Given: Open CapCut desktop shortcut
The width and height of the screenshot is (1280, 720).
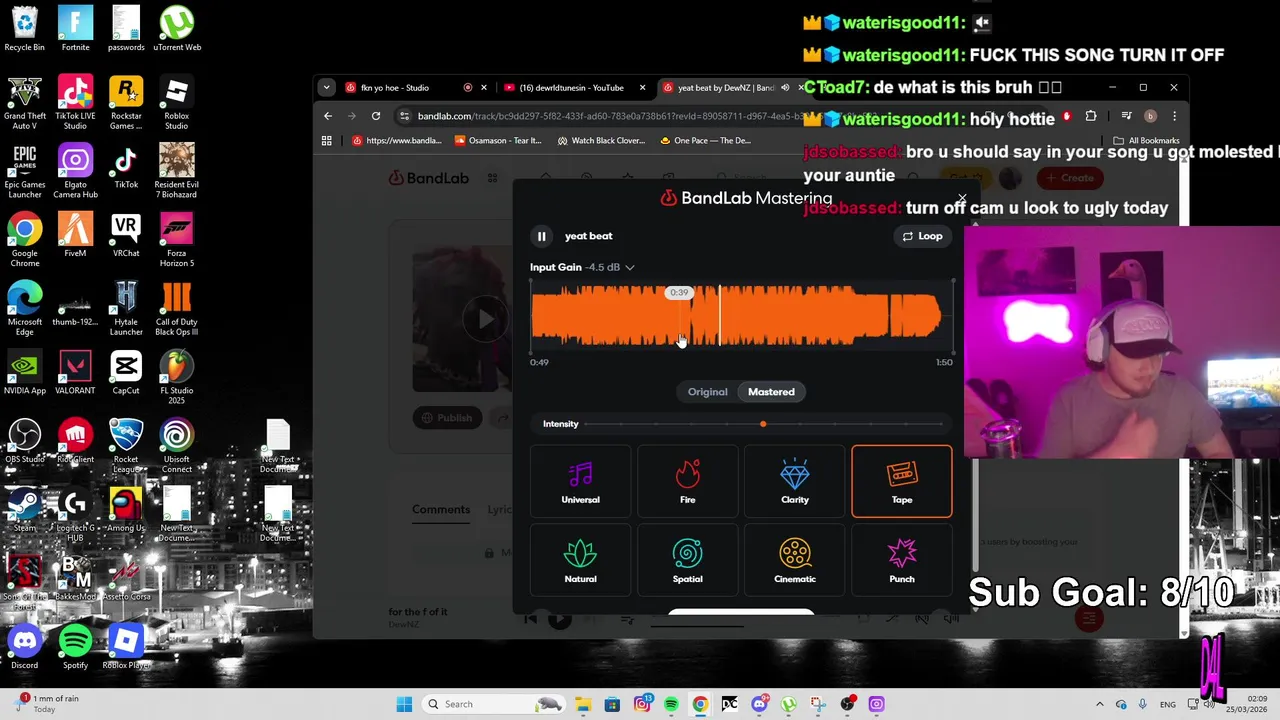Looking at the screenshot, I should (x=126, y=373).
